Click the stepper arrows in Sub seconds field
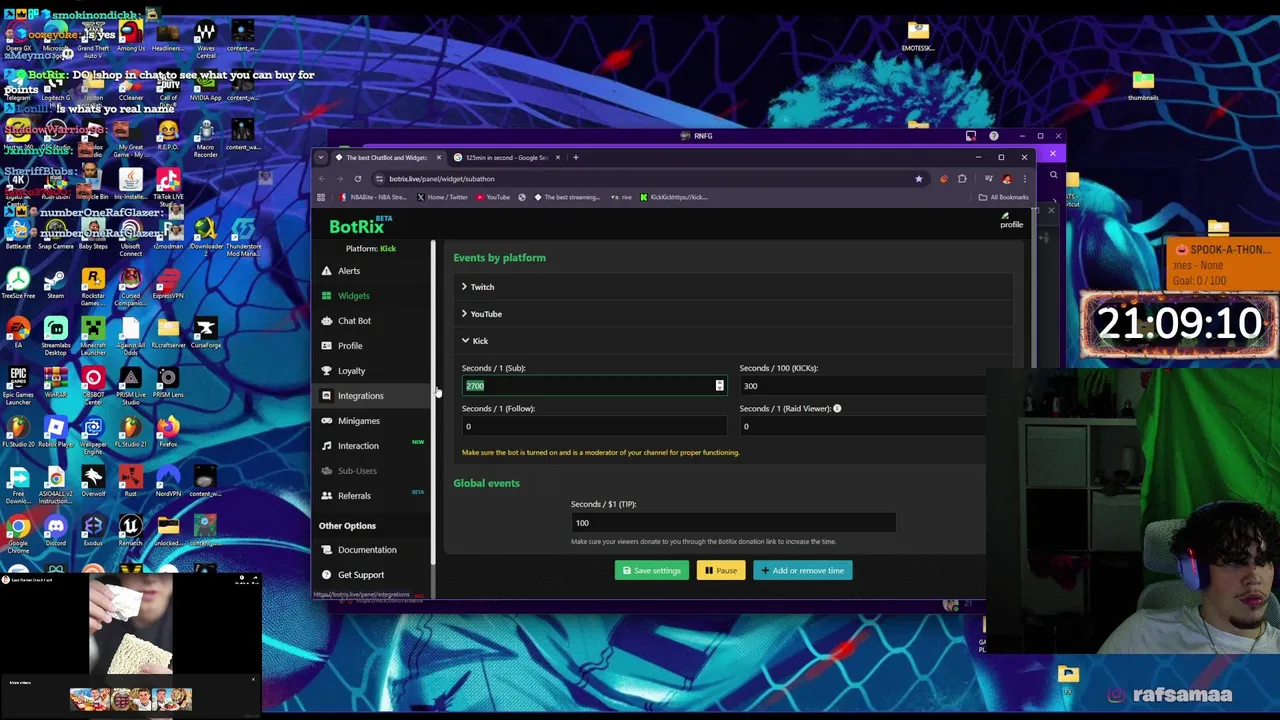Viewport: 1280px width, 720px height. coord(719,386)
